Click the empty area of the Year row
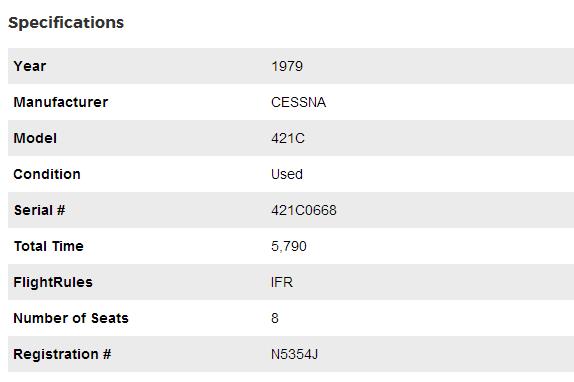This screenshot has height=382, width=574. [x=439, y=66]
